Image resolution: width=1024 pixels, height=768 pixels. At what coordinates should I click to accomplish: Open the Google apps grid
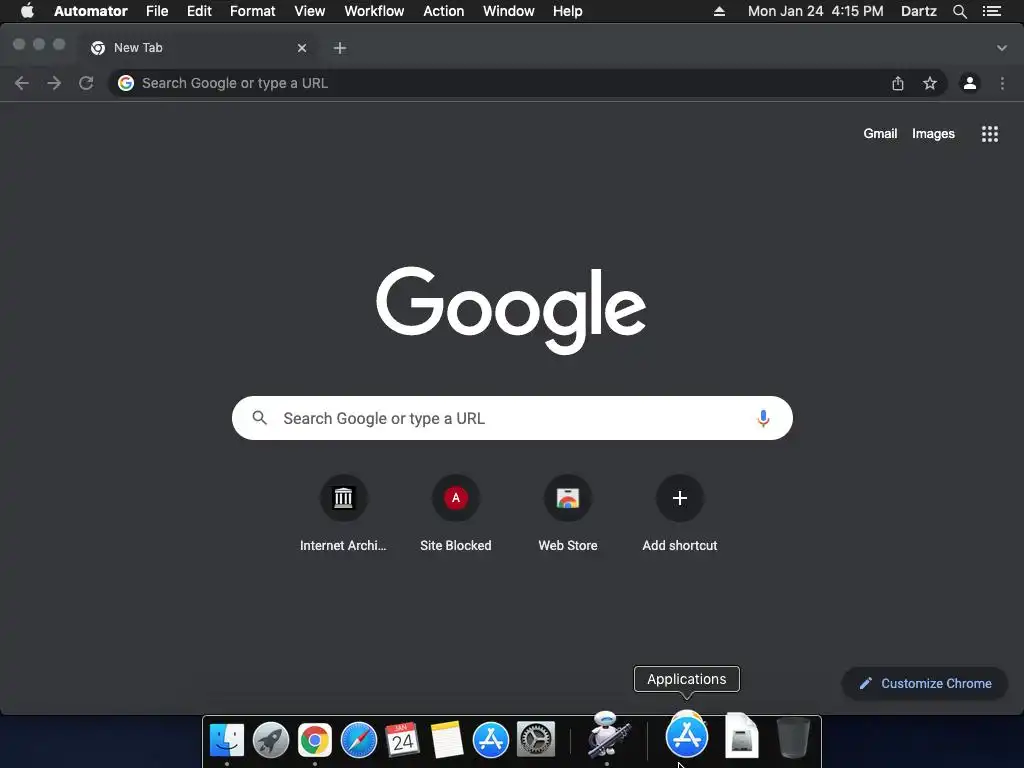[x=990, y=134]
